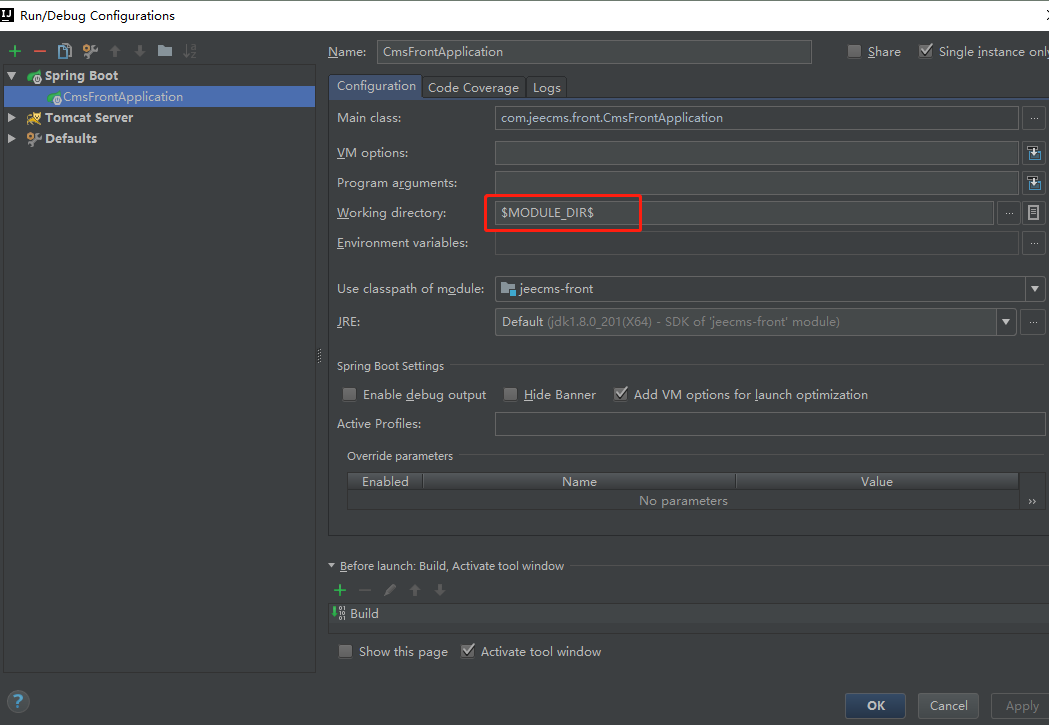The width and height of the screenshot is (1049, 725).
Task: Click the green plus in Before launch
Action: tap(340, 590)
